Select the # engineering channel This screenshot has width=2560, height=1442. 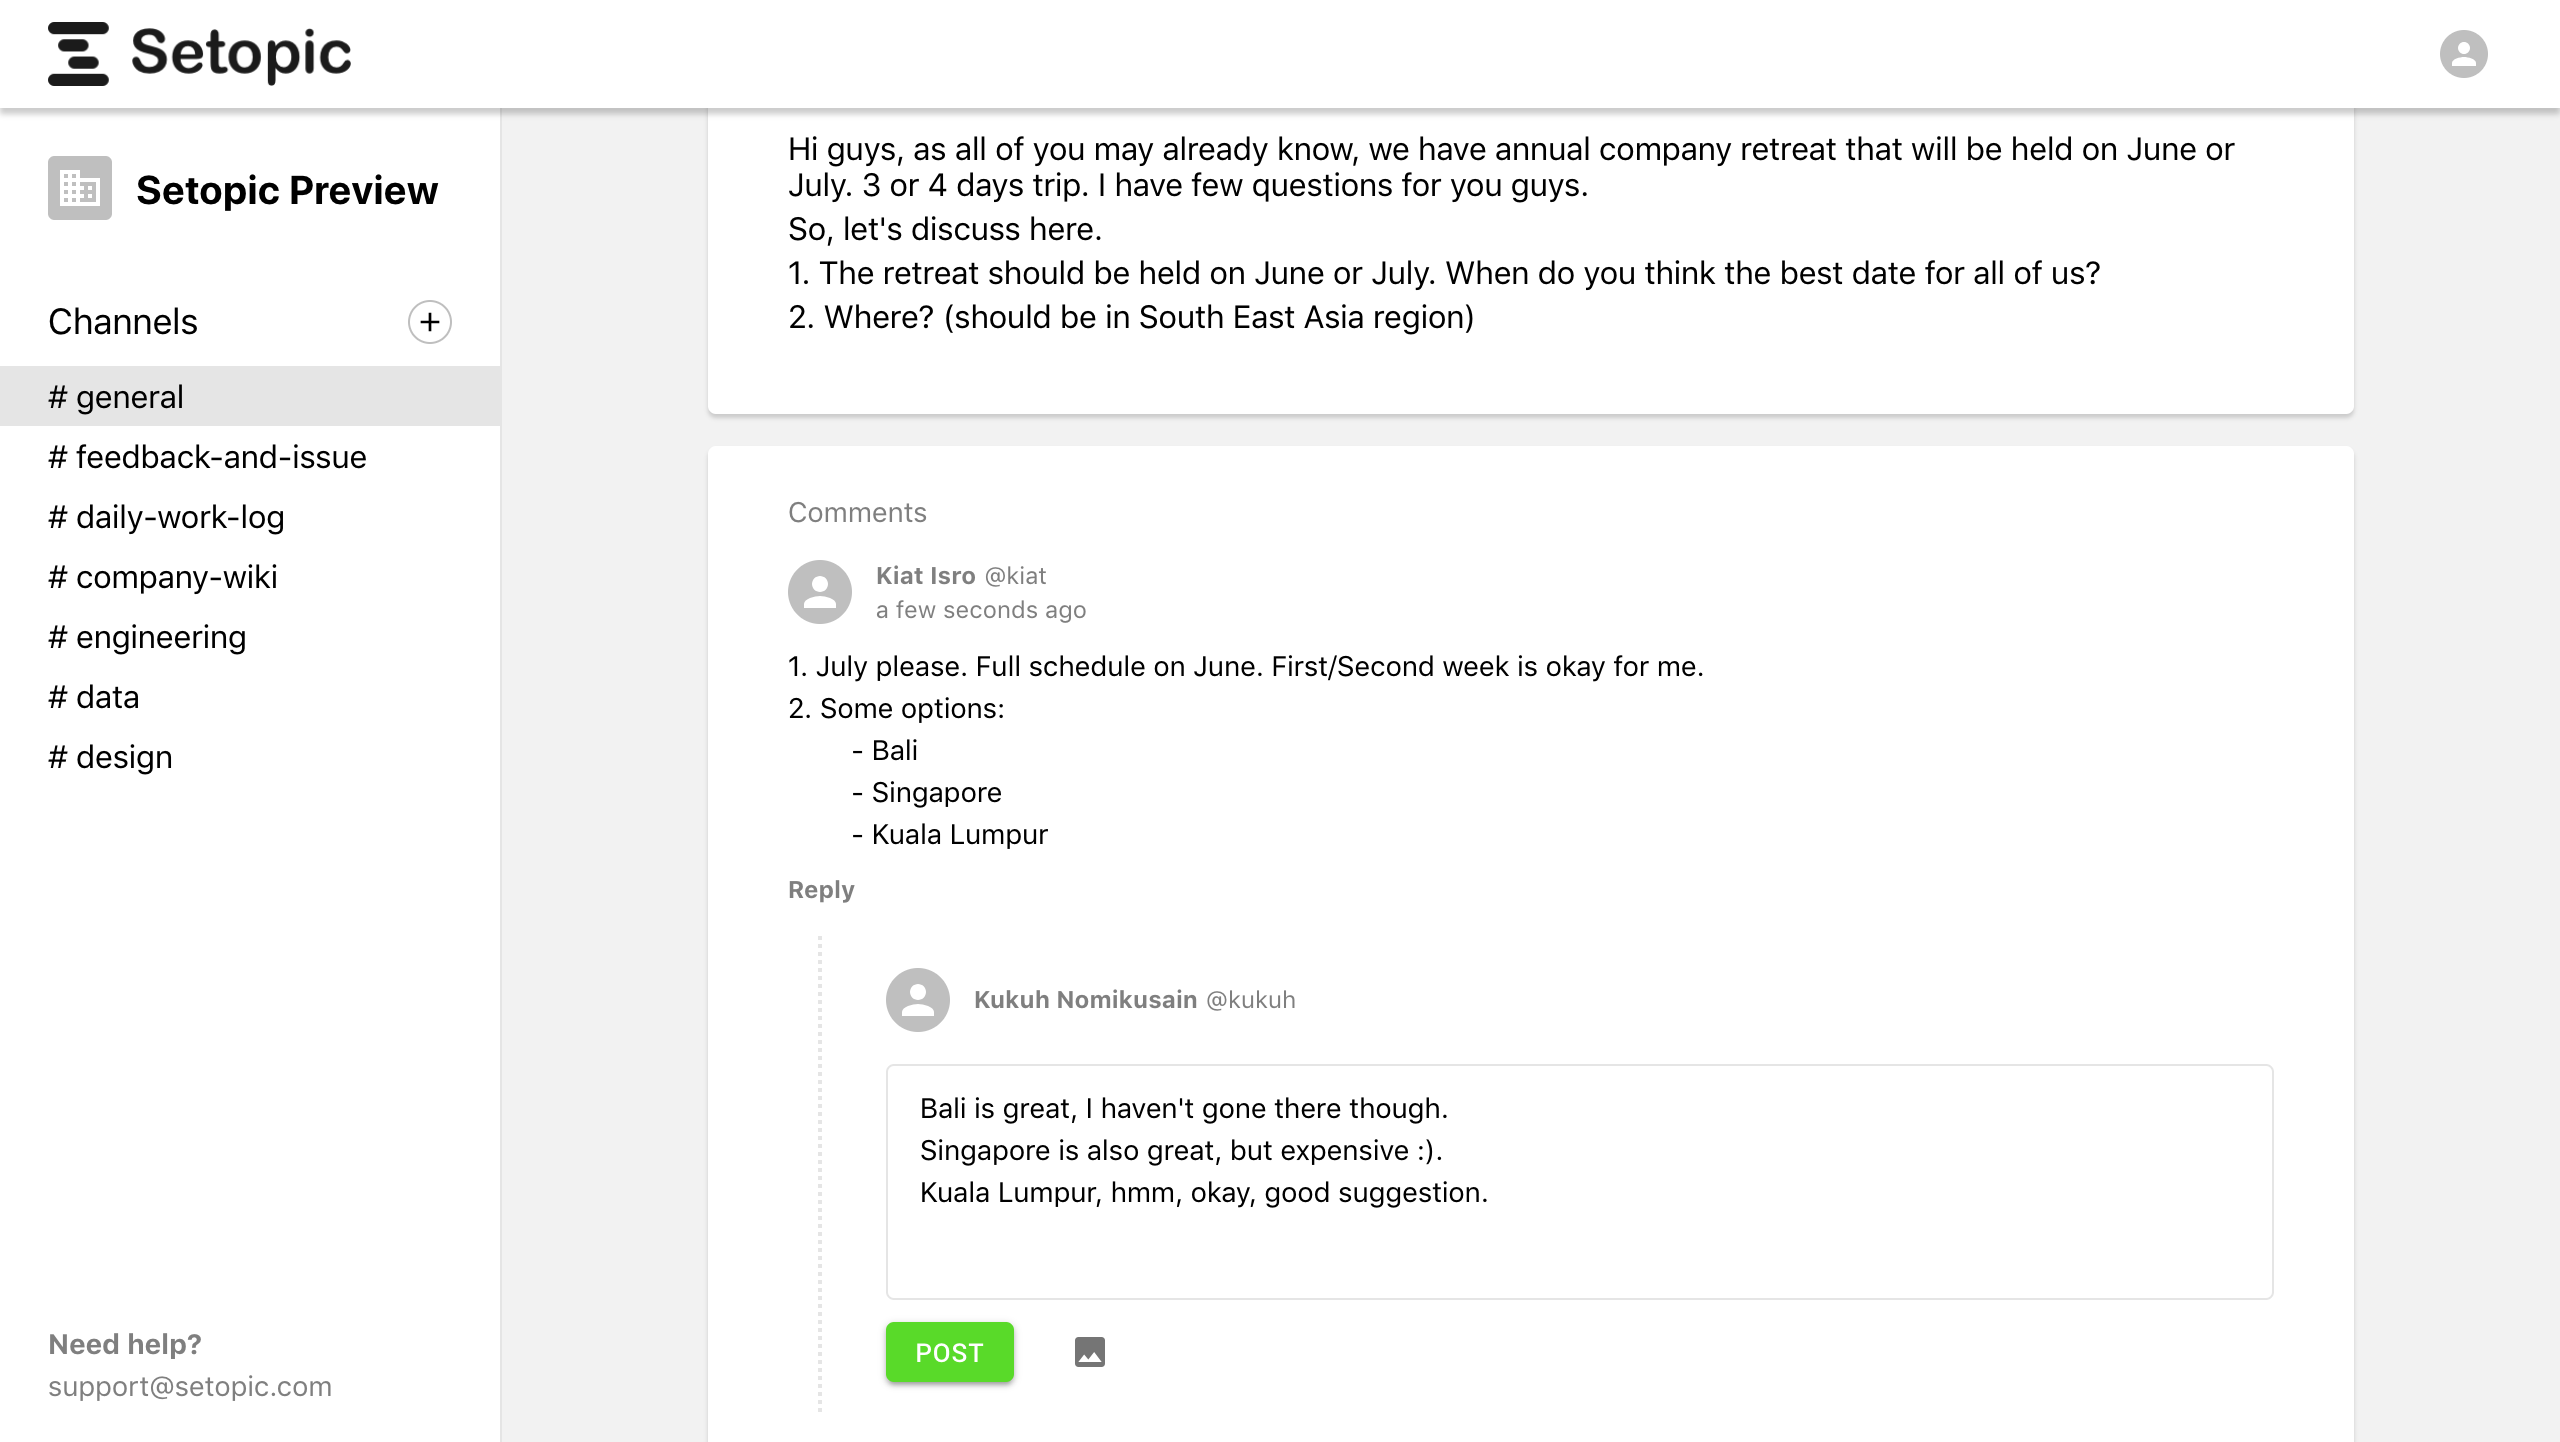(147, 637)
